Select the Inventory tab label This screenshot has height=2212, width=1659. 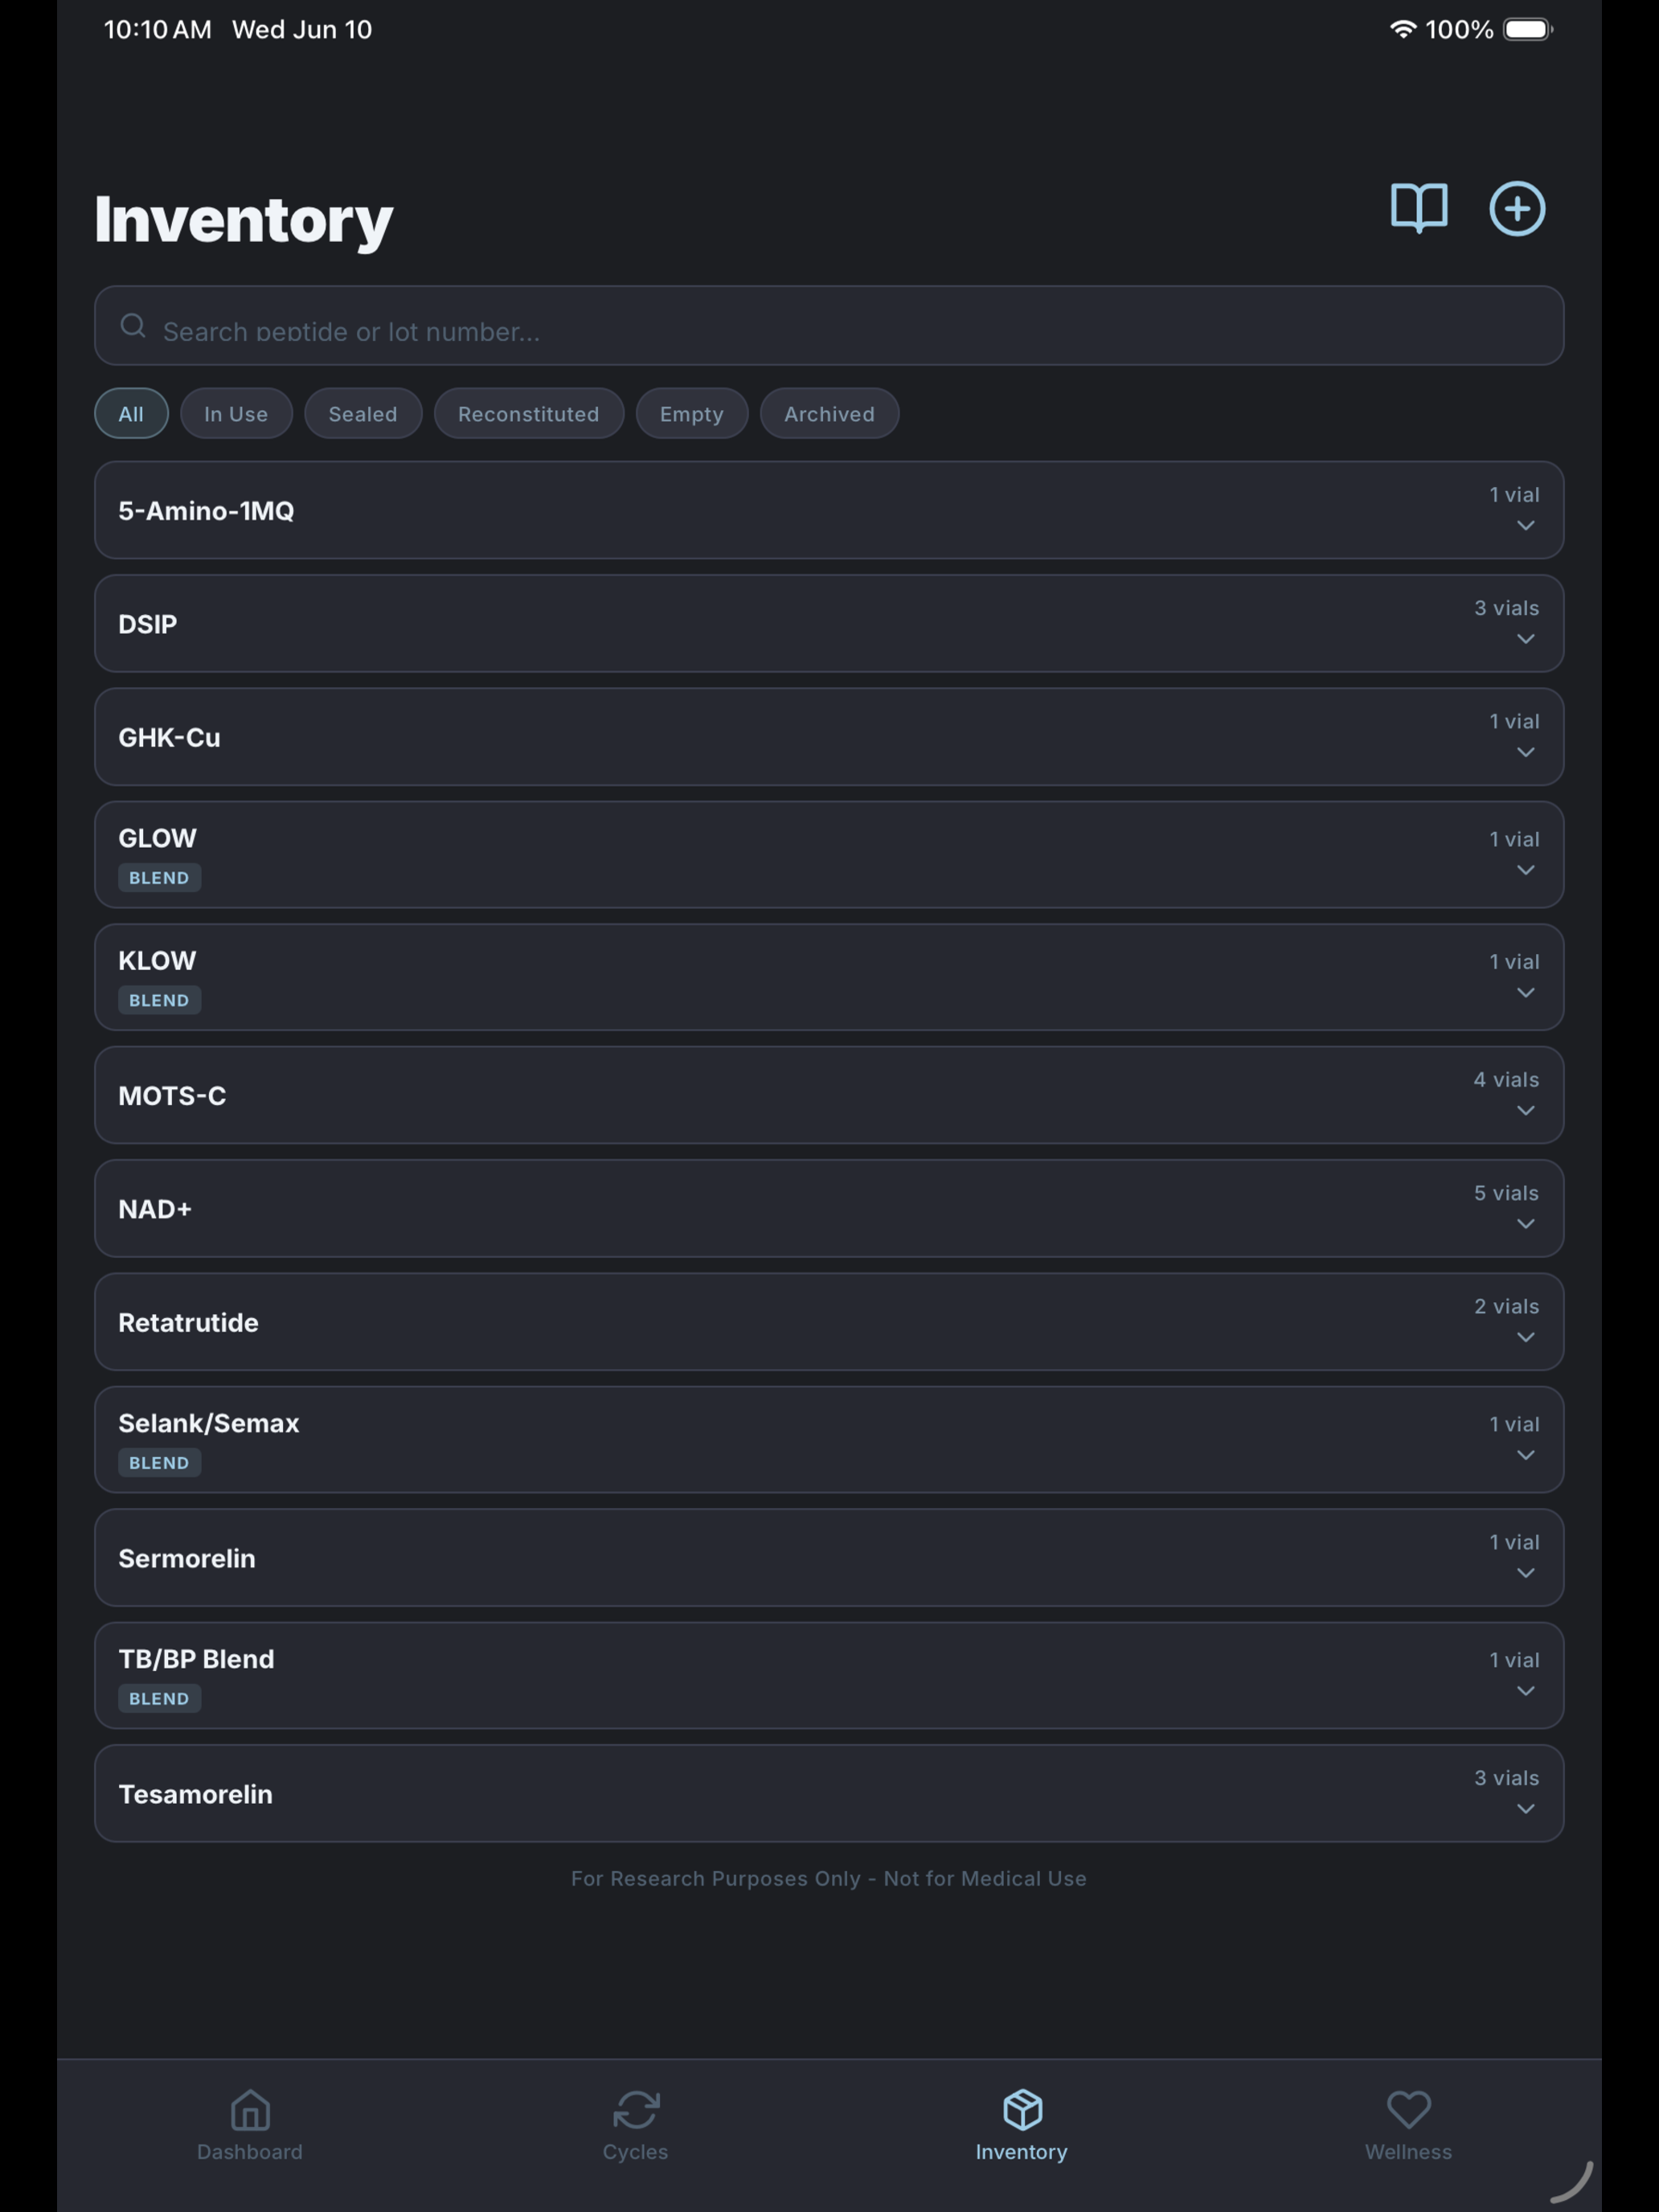click(1022, 2151)
